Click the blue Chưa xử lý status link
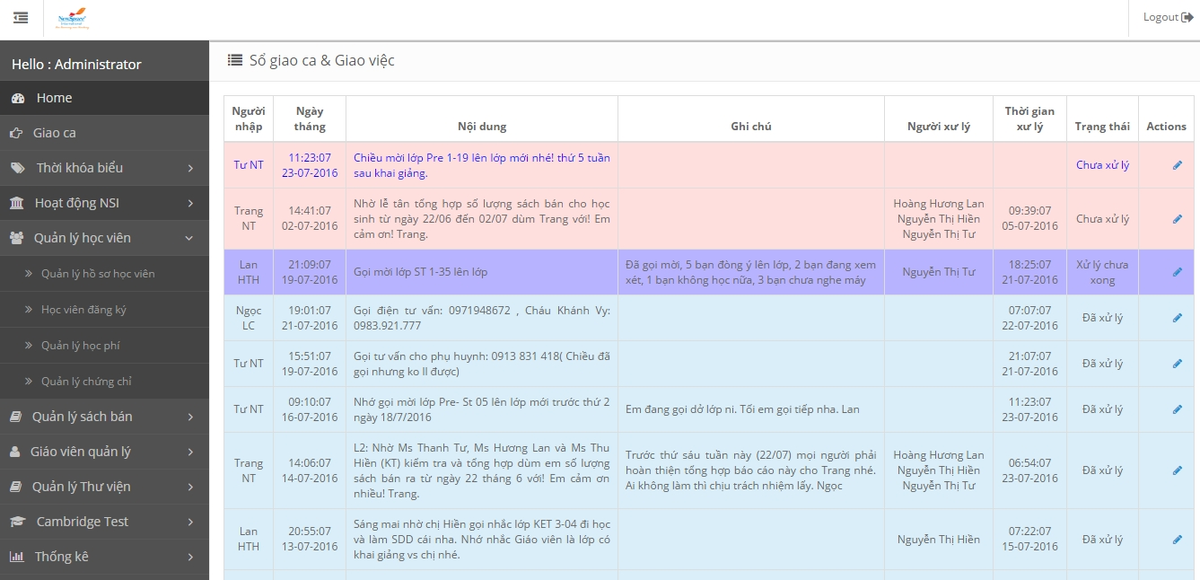Screen dimensions: 1200x580 point(1103,165)
